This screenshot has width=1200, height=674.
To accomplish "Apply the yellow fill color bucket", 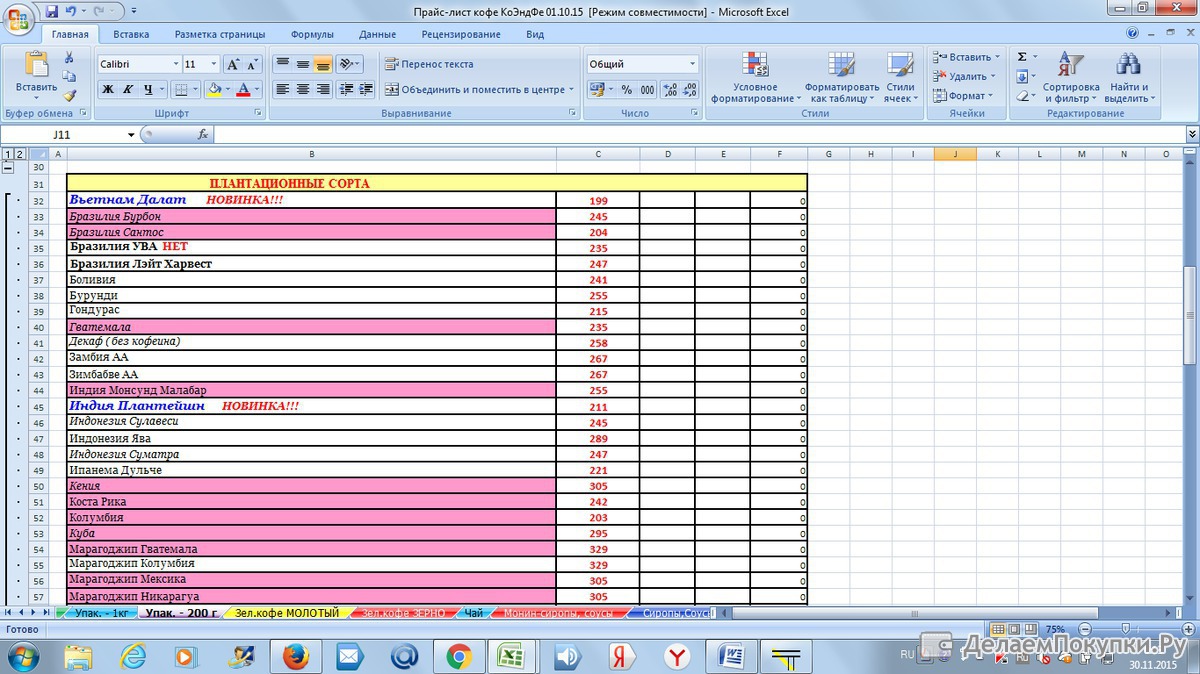I will click(213, 89).
